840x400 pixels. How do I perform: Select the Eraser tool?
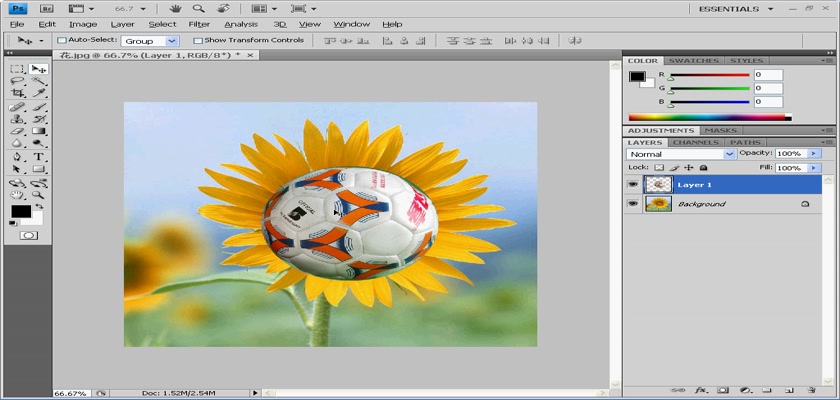(x=18, y=131)
